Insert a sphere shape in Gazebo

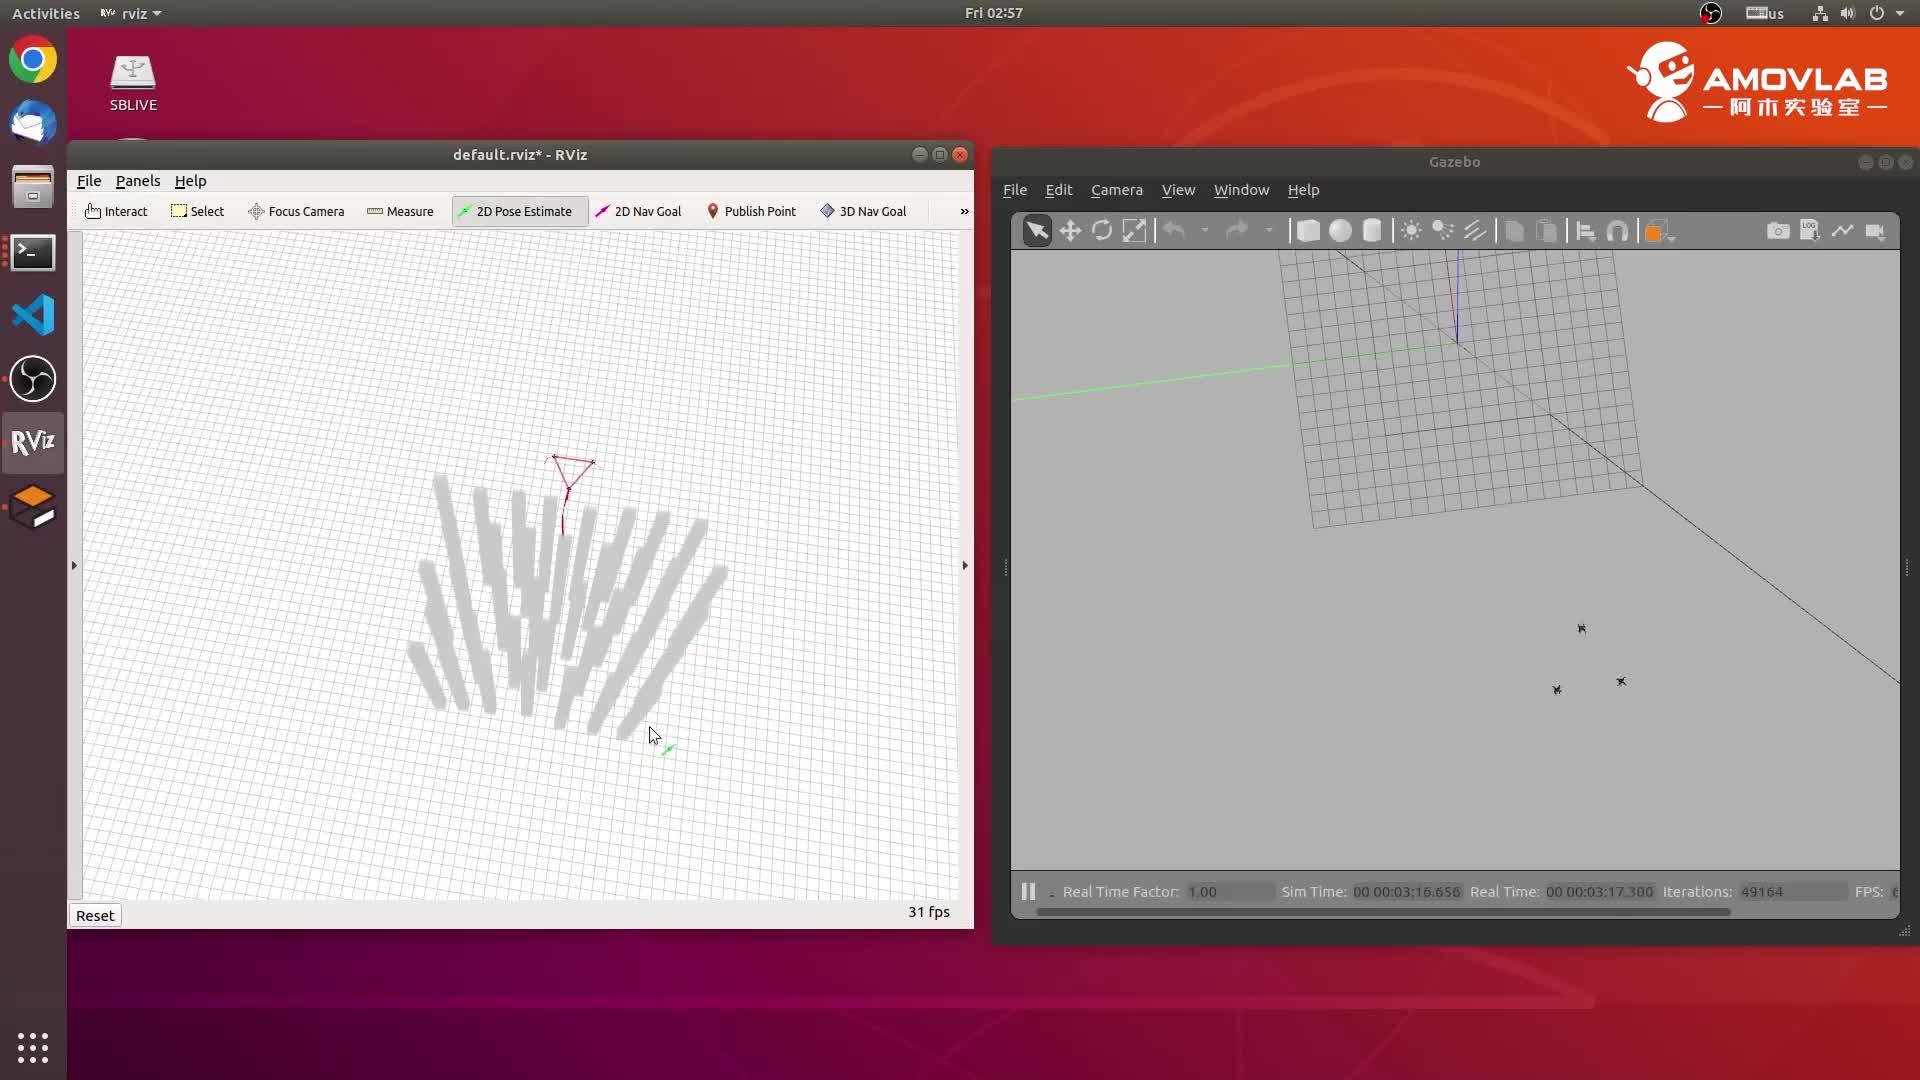click(x=1340, y=231)
